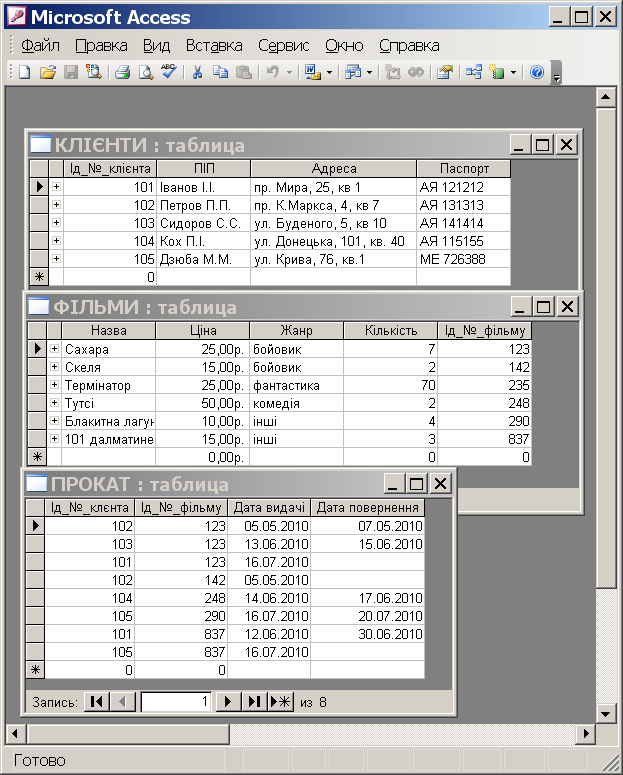Click the Open folder toolbar icon

pos(47,73)
